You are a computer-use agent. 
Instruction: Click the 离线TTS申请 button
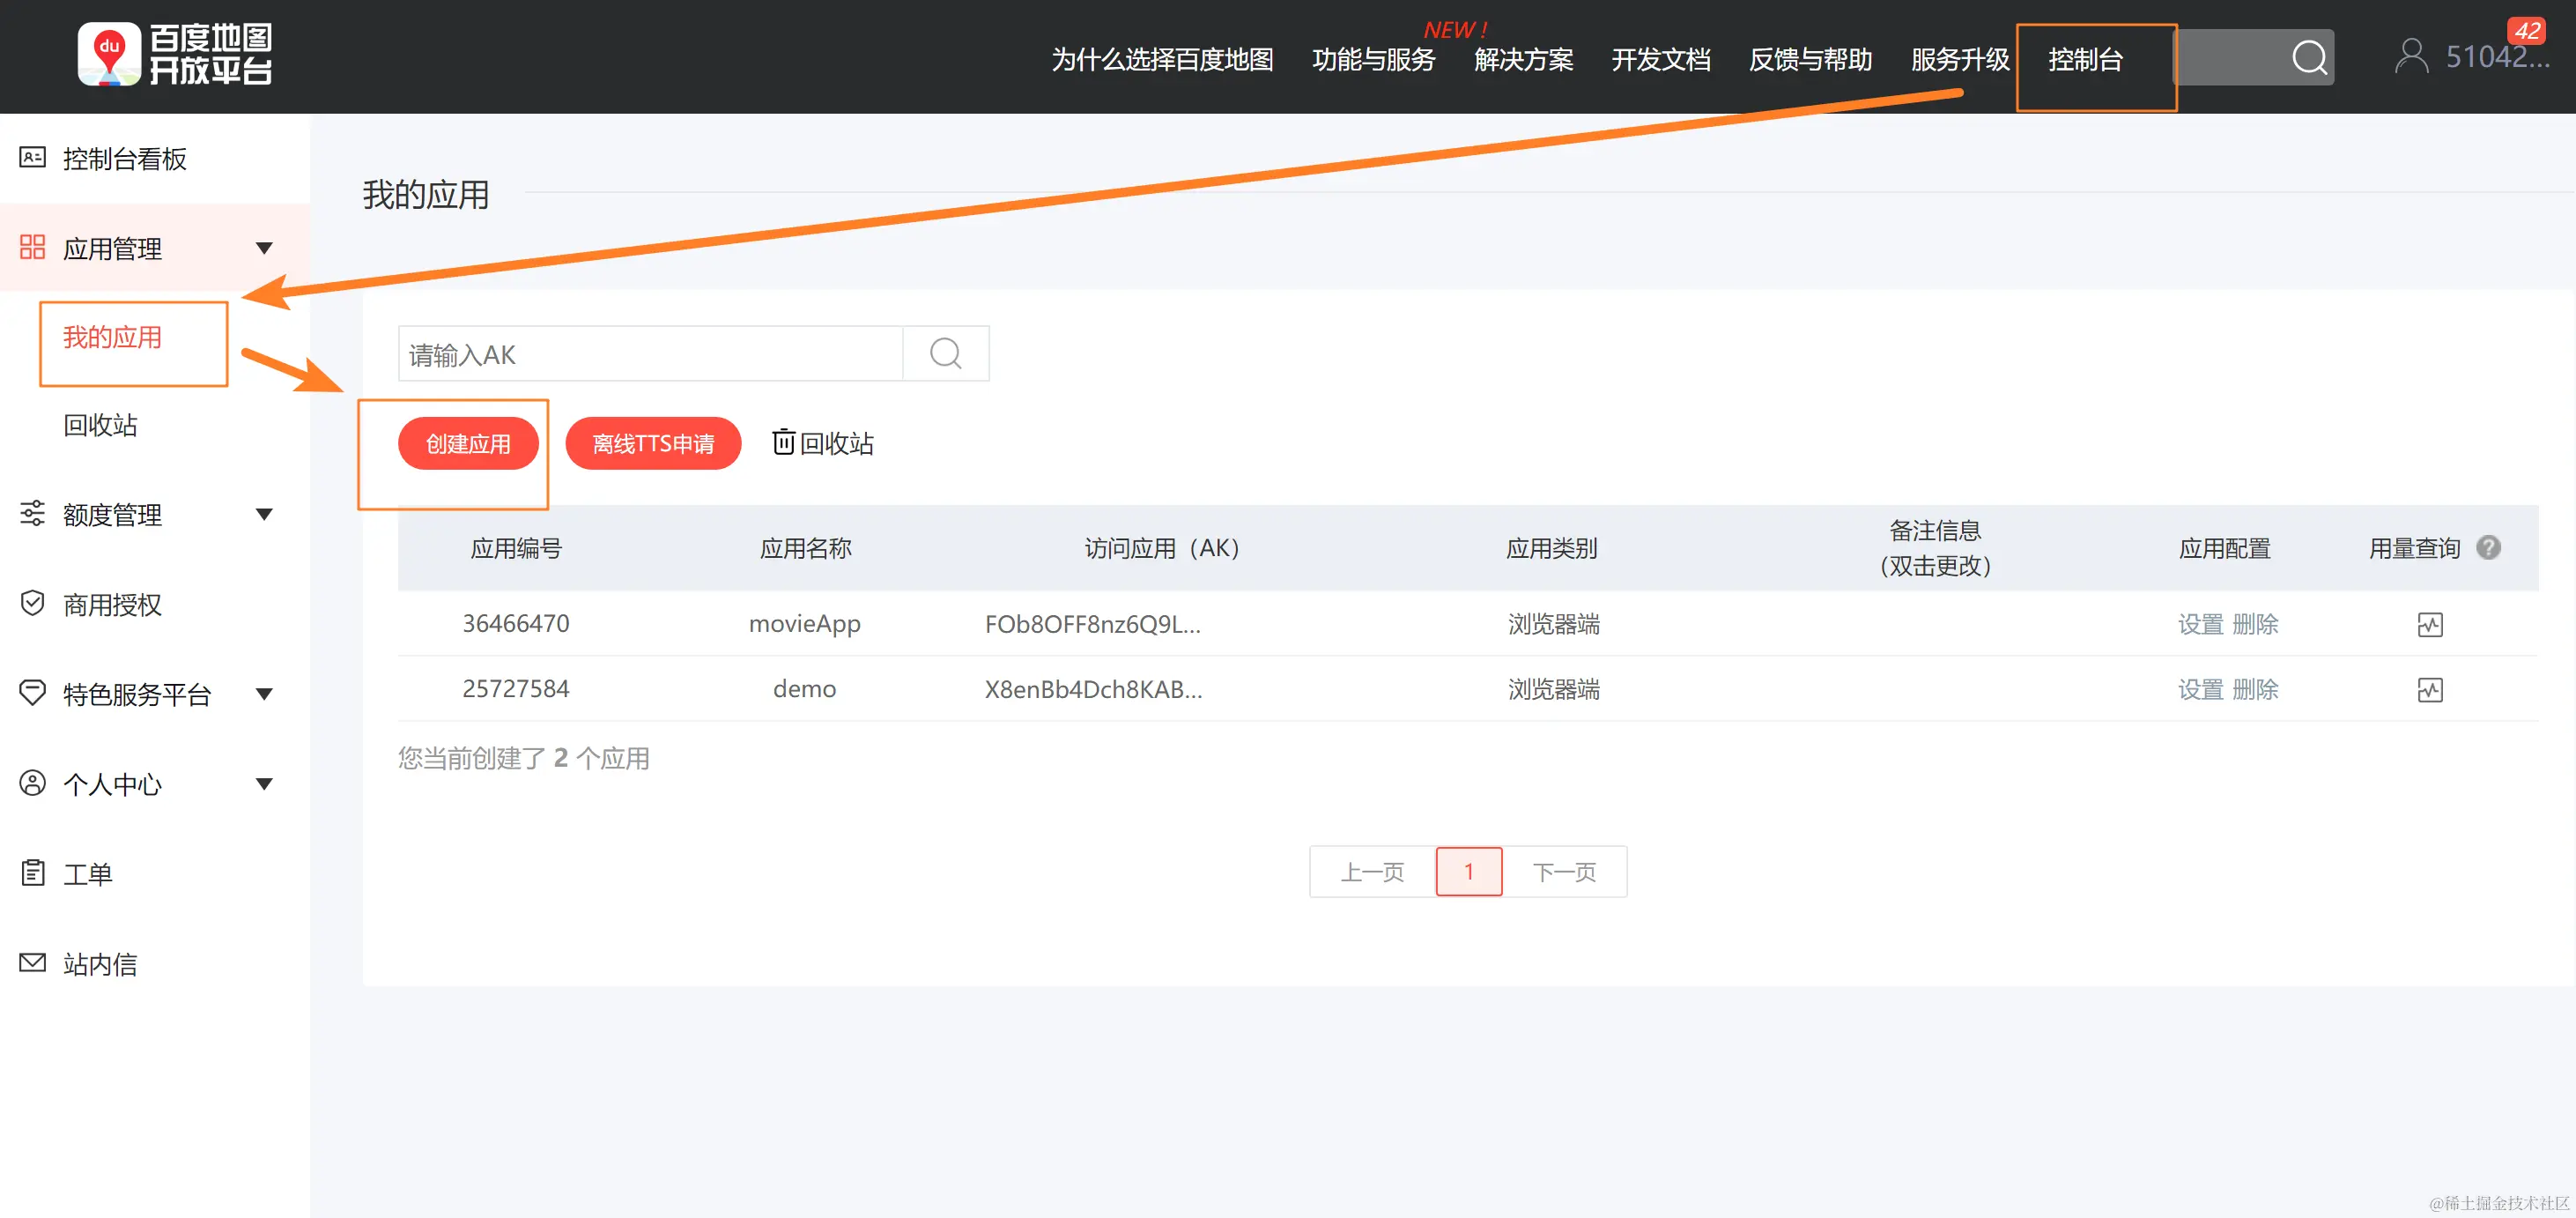653,443
